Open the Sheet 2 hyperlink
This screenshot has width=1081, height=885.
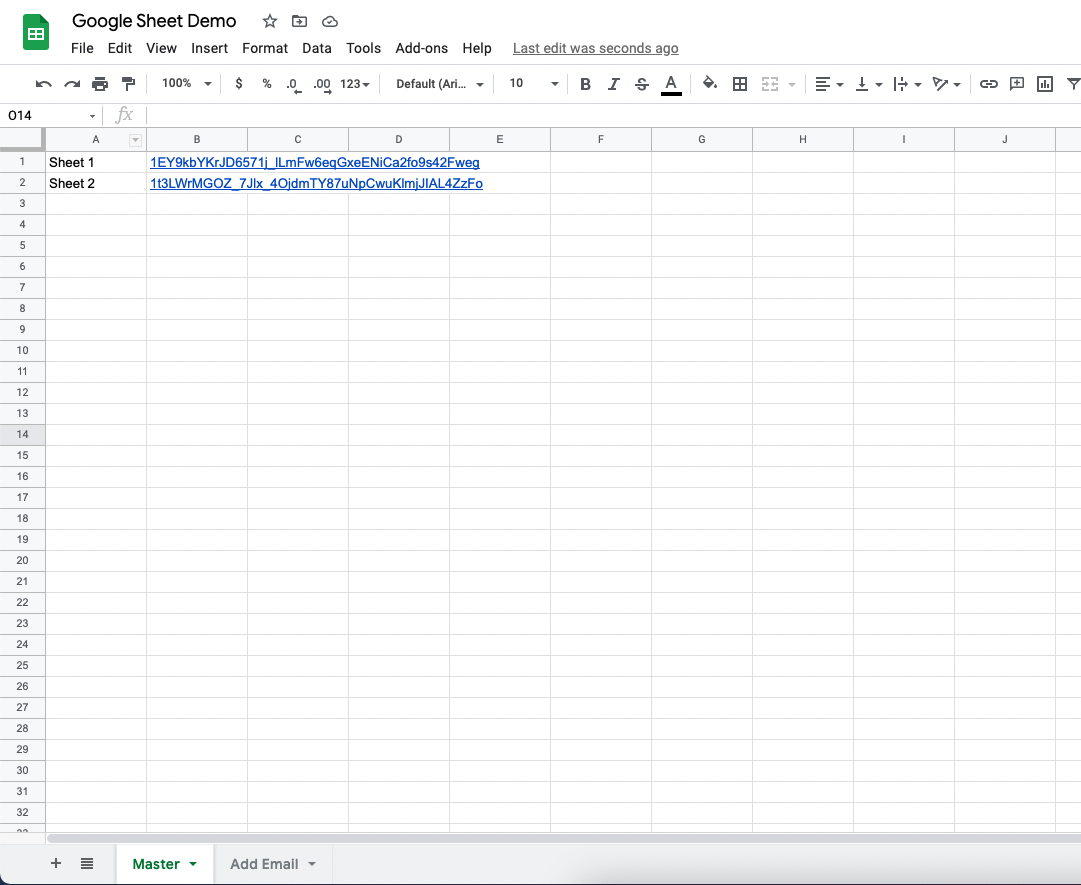316,183
